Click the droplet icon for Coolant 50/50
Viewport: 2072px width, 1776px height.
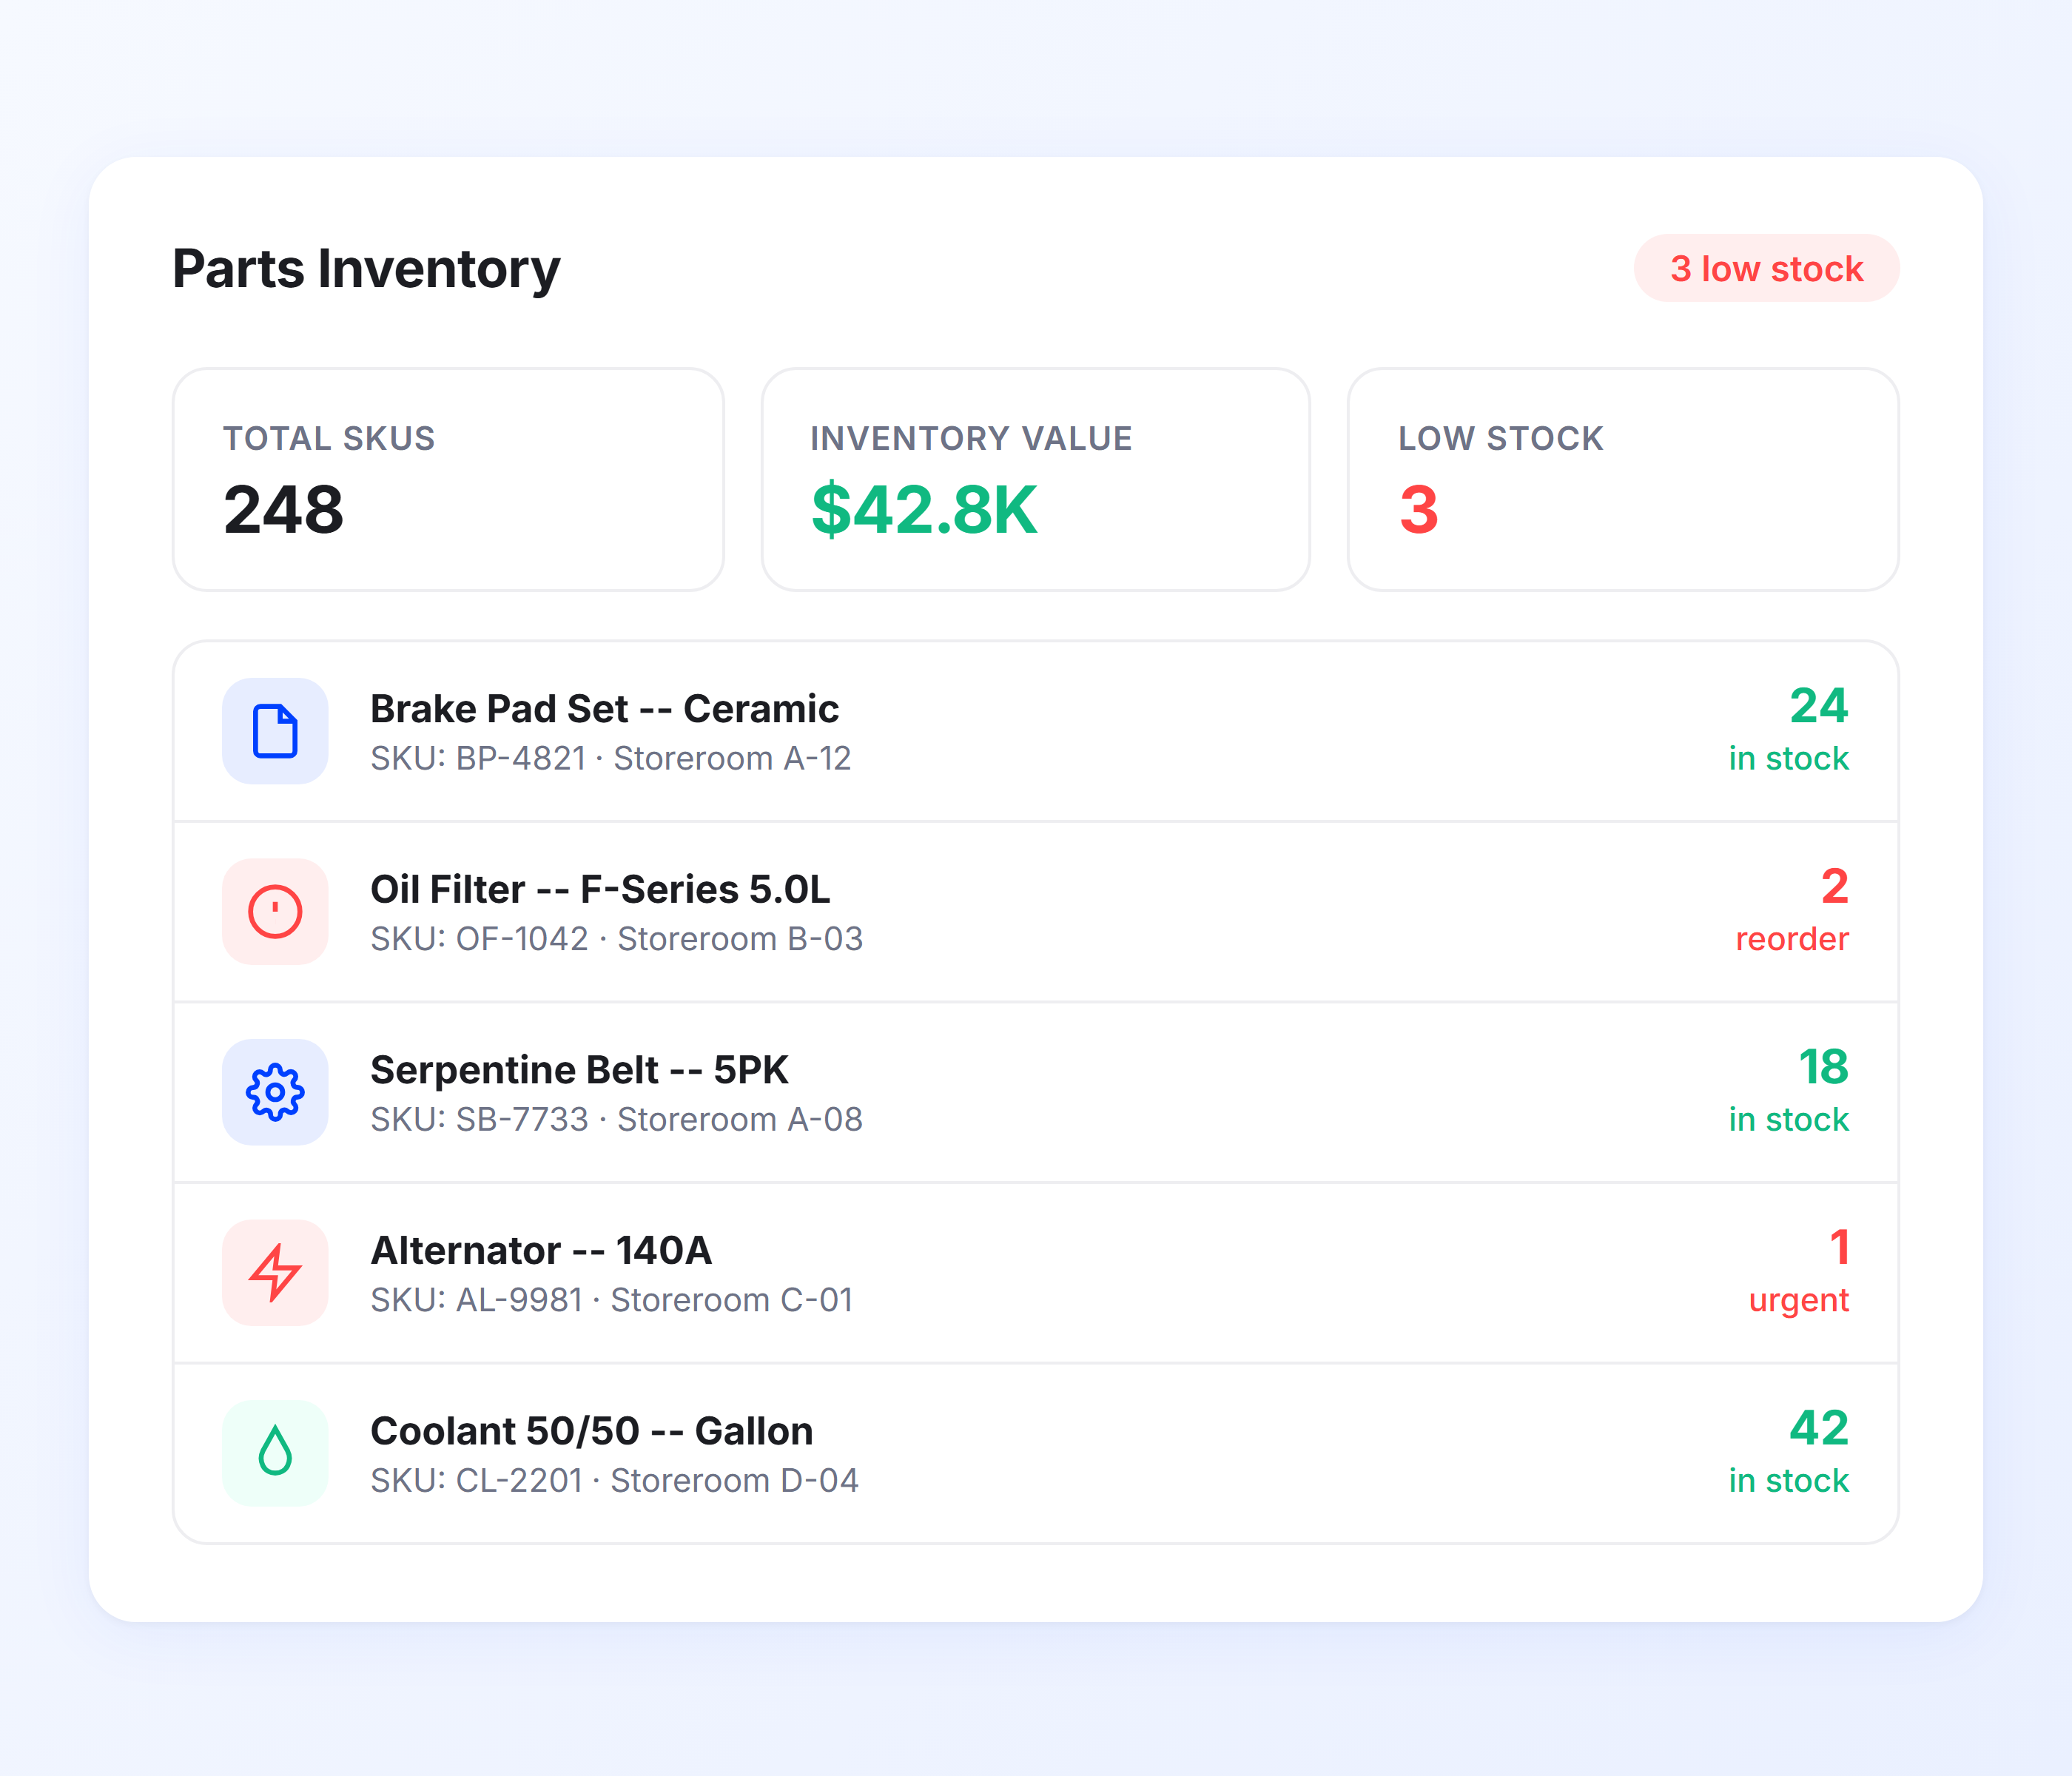[275, 1453]
